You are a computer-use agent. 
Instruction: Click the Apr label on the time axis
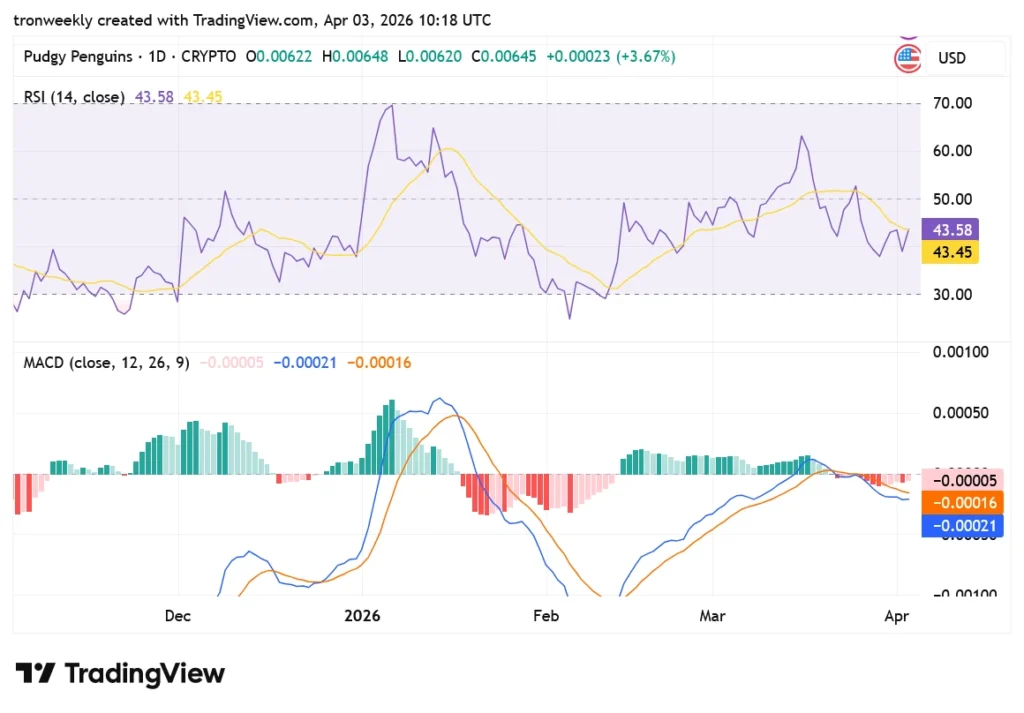pyautogui.click(x=896, y=616)
